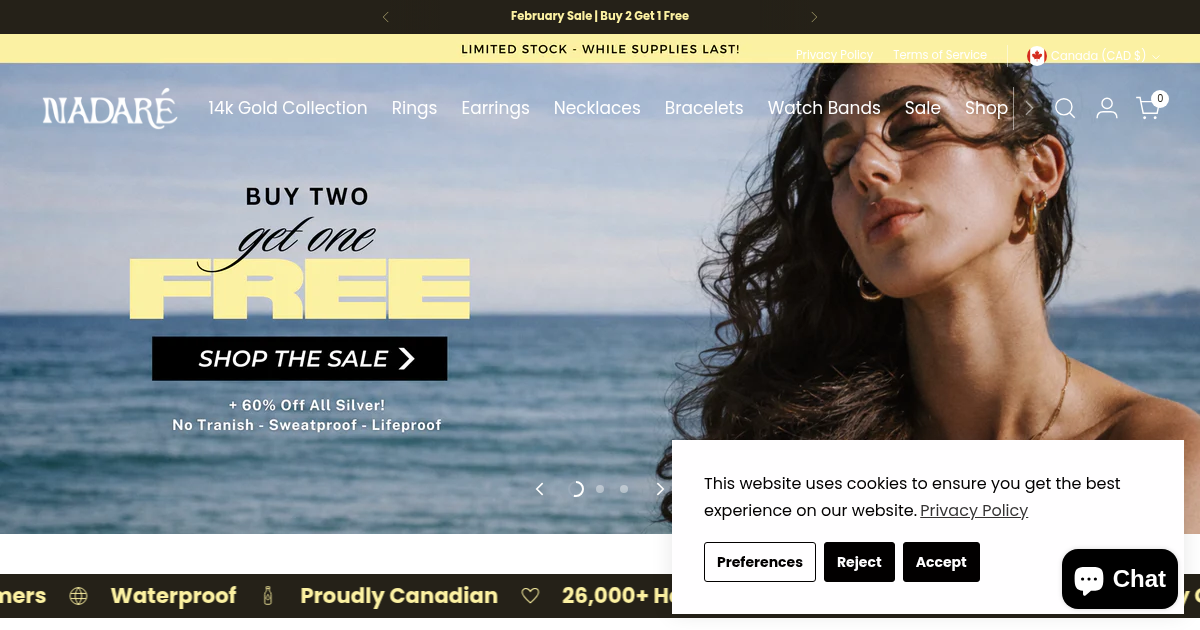This screenshot has height=630, width=1200.
Task: Open the Shop navigation menu
Action: 986,108
